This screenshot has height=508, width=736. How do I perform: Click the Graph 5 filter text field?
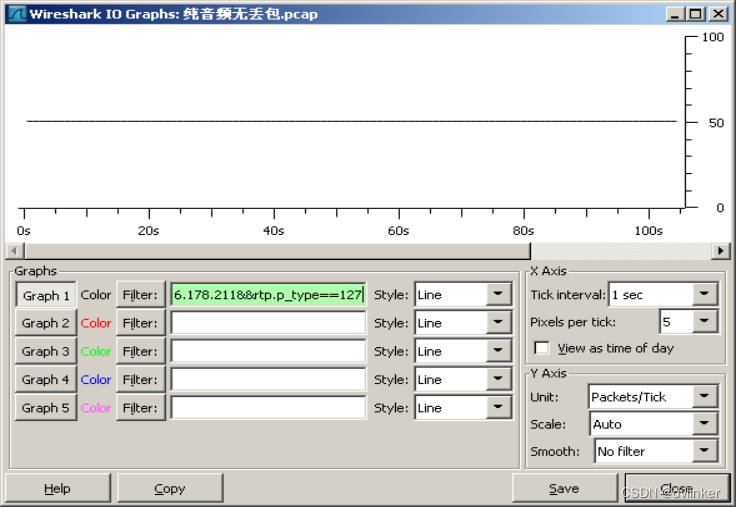coord(268,408)
